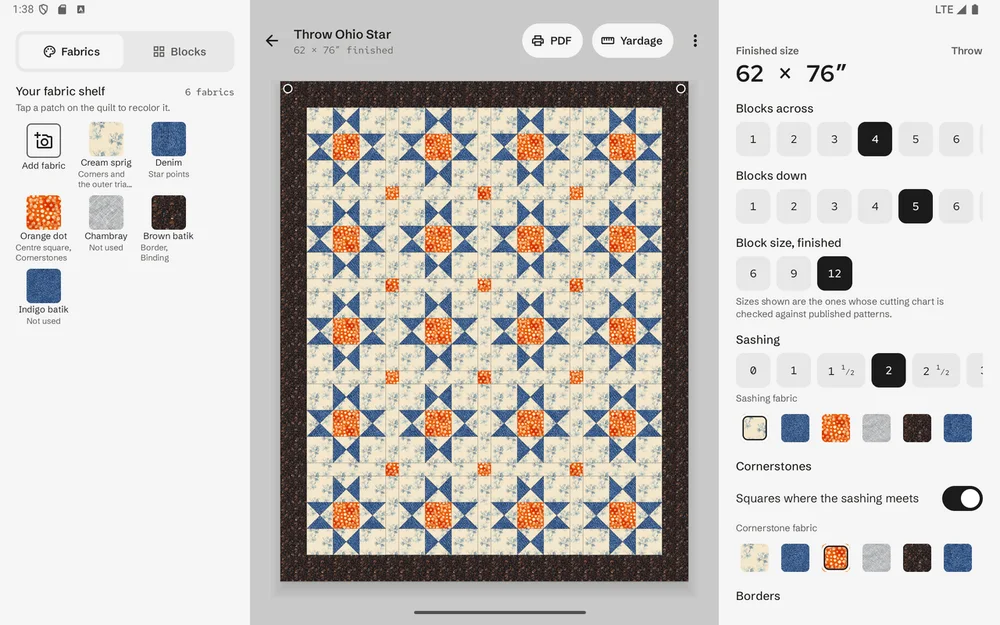Pick gray chambray as cornerstone fabric

[876, 557]
